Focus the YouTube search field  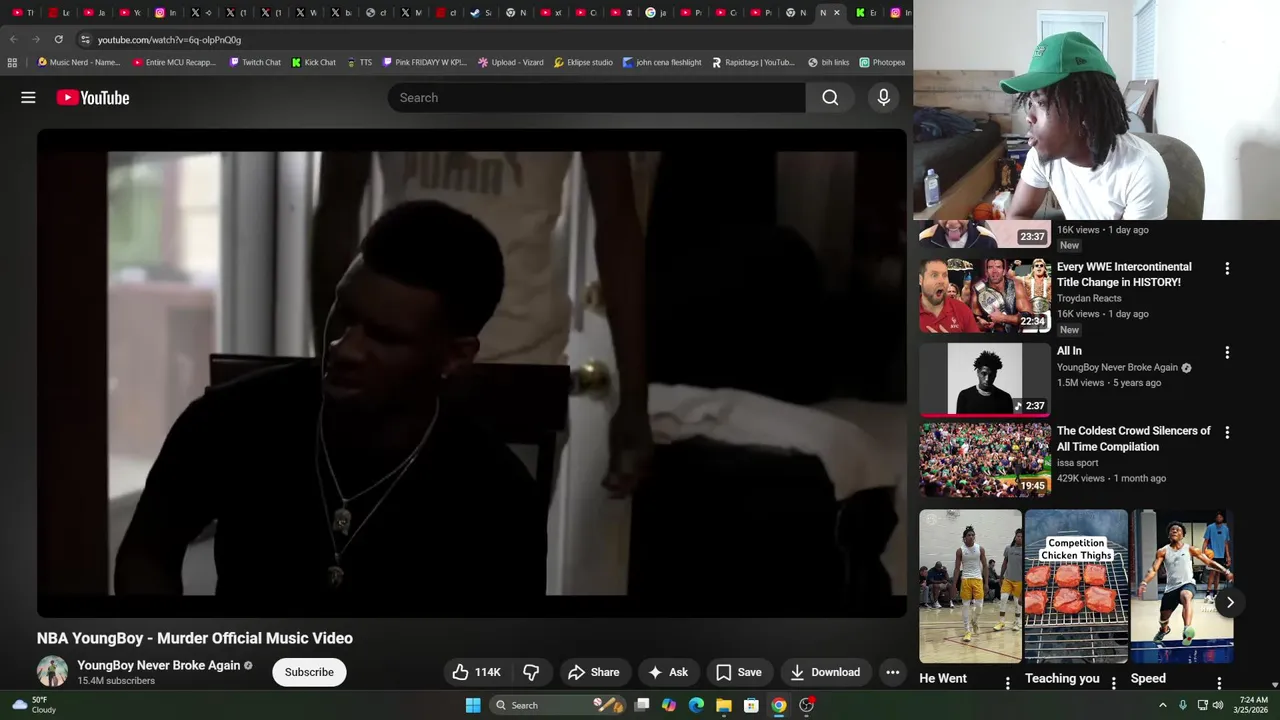pyautogui.click(x=596, y=97)
